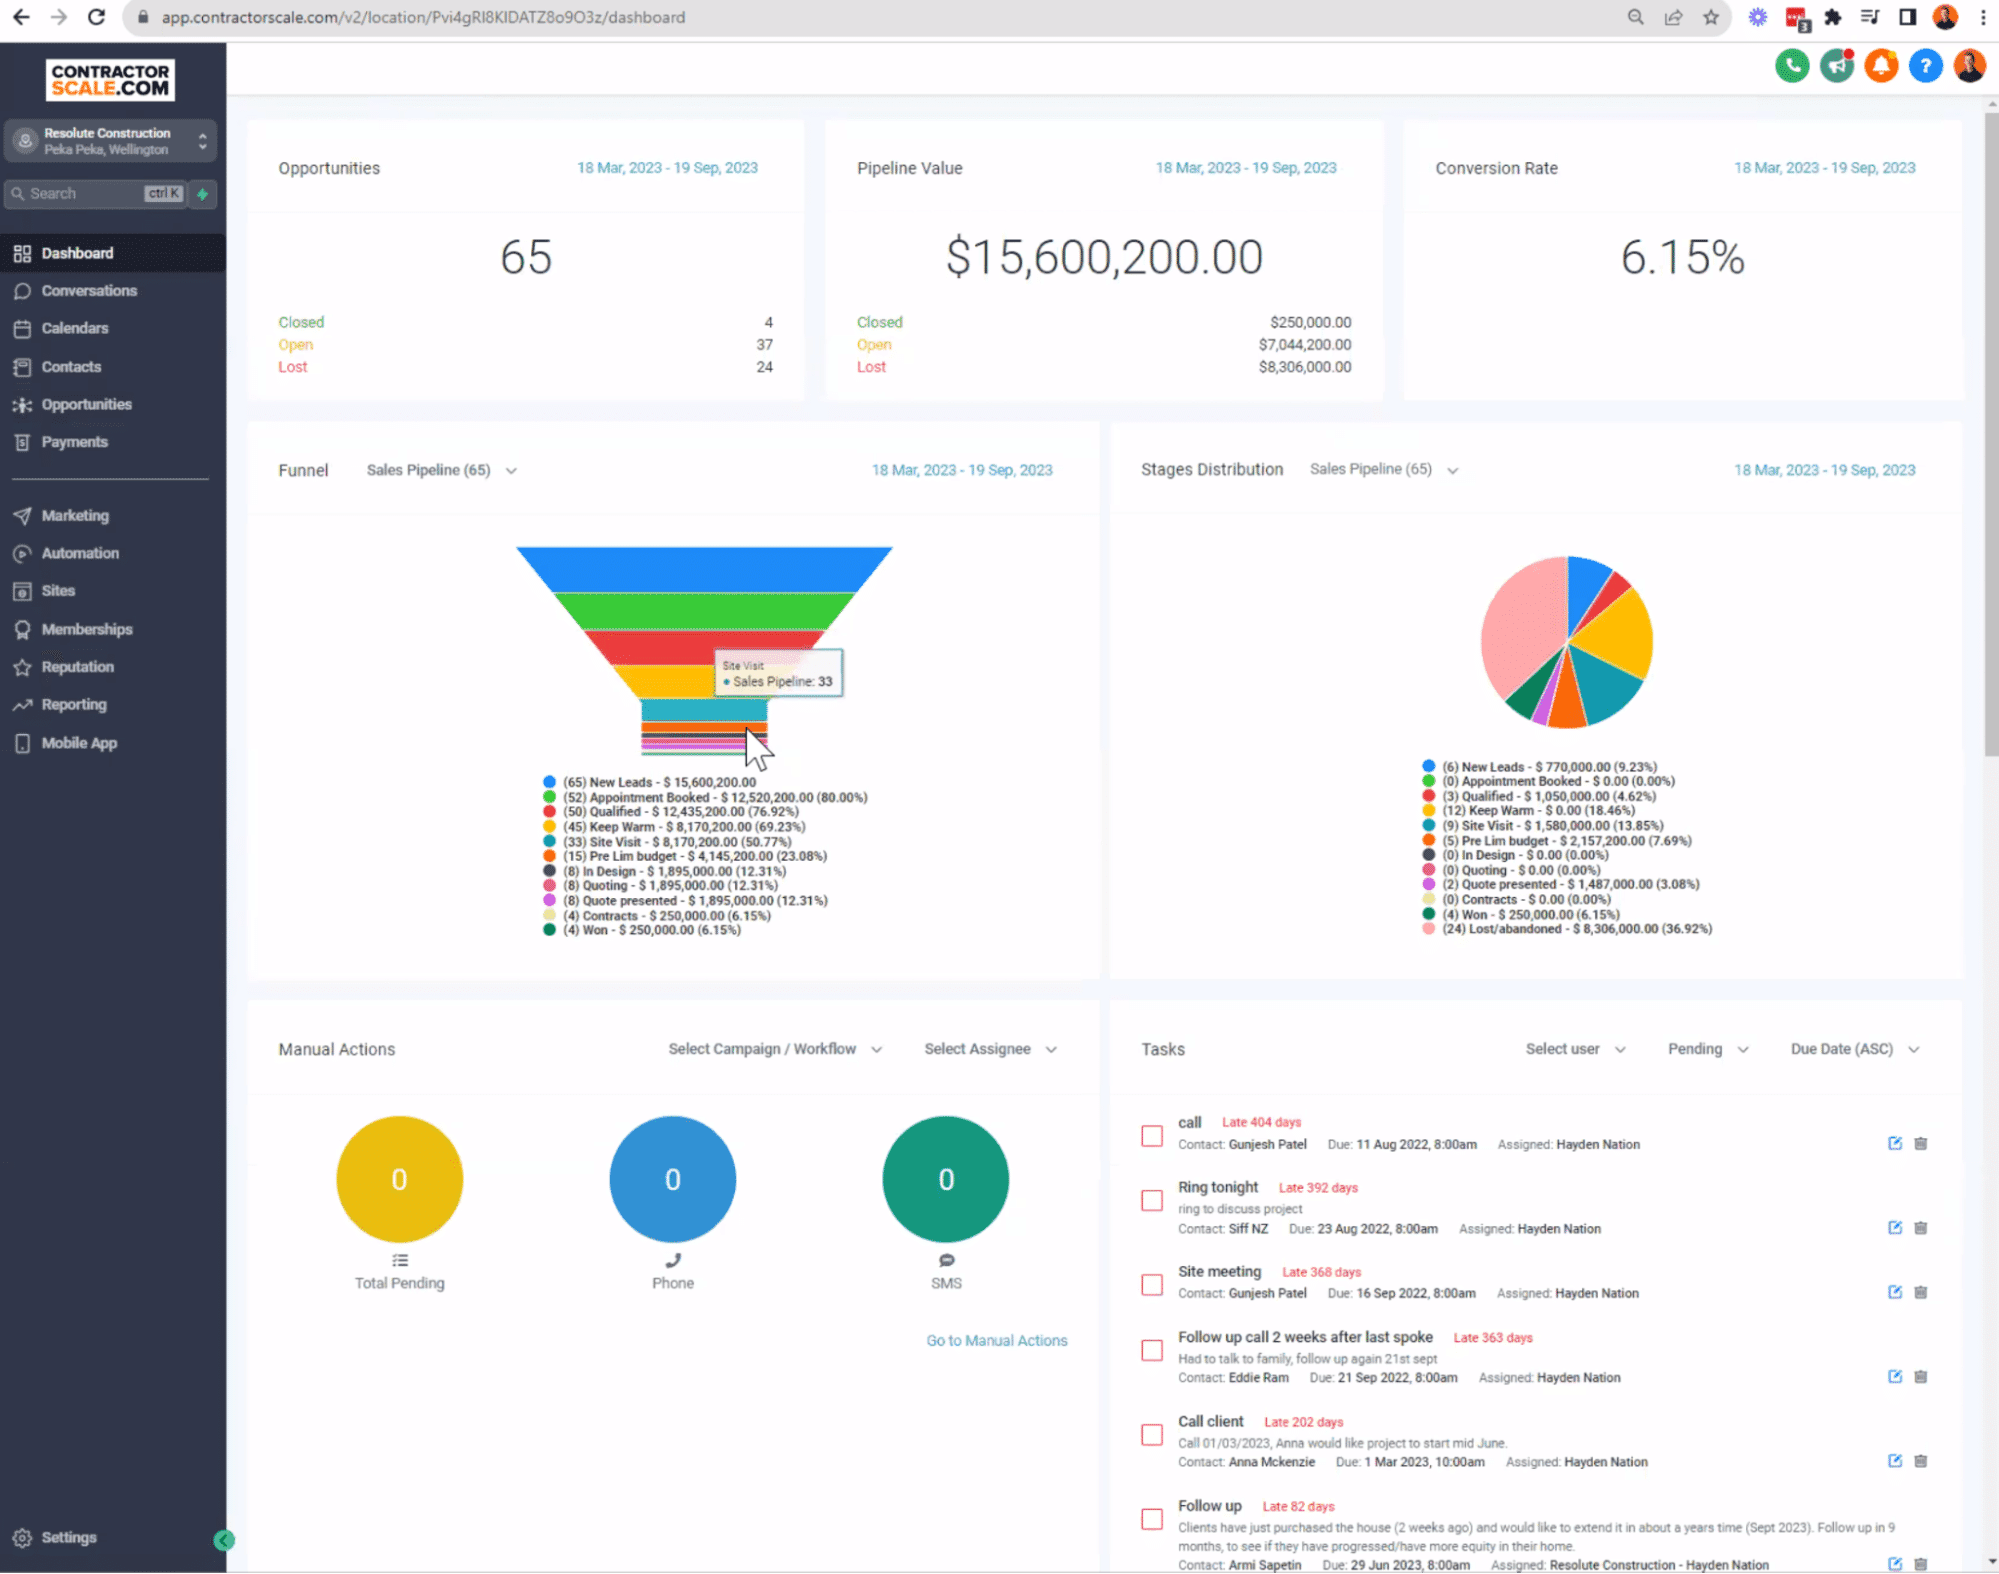This screenshot has width=1999, height=1574.
Task: Open the Due Date sort dropdown
Action: tap(1854, 1049)
